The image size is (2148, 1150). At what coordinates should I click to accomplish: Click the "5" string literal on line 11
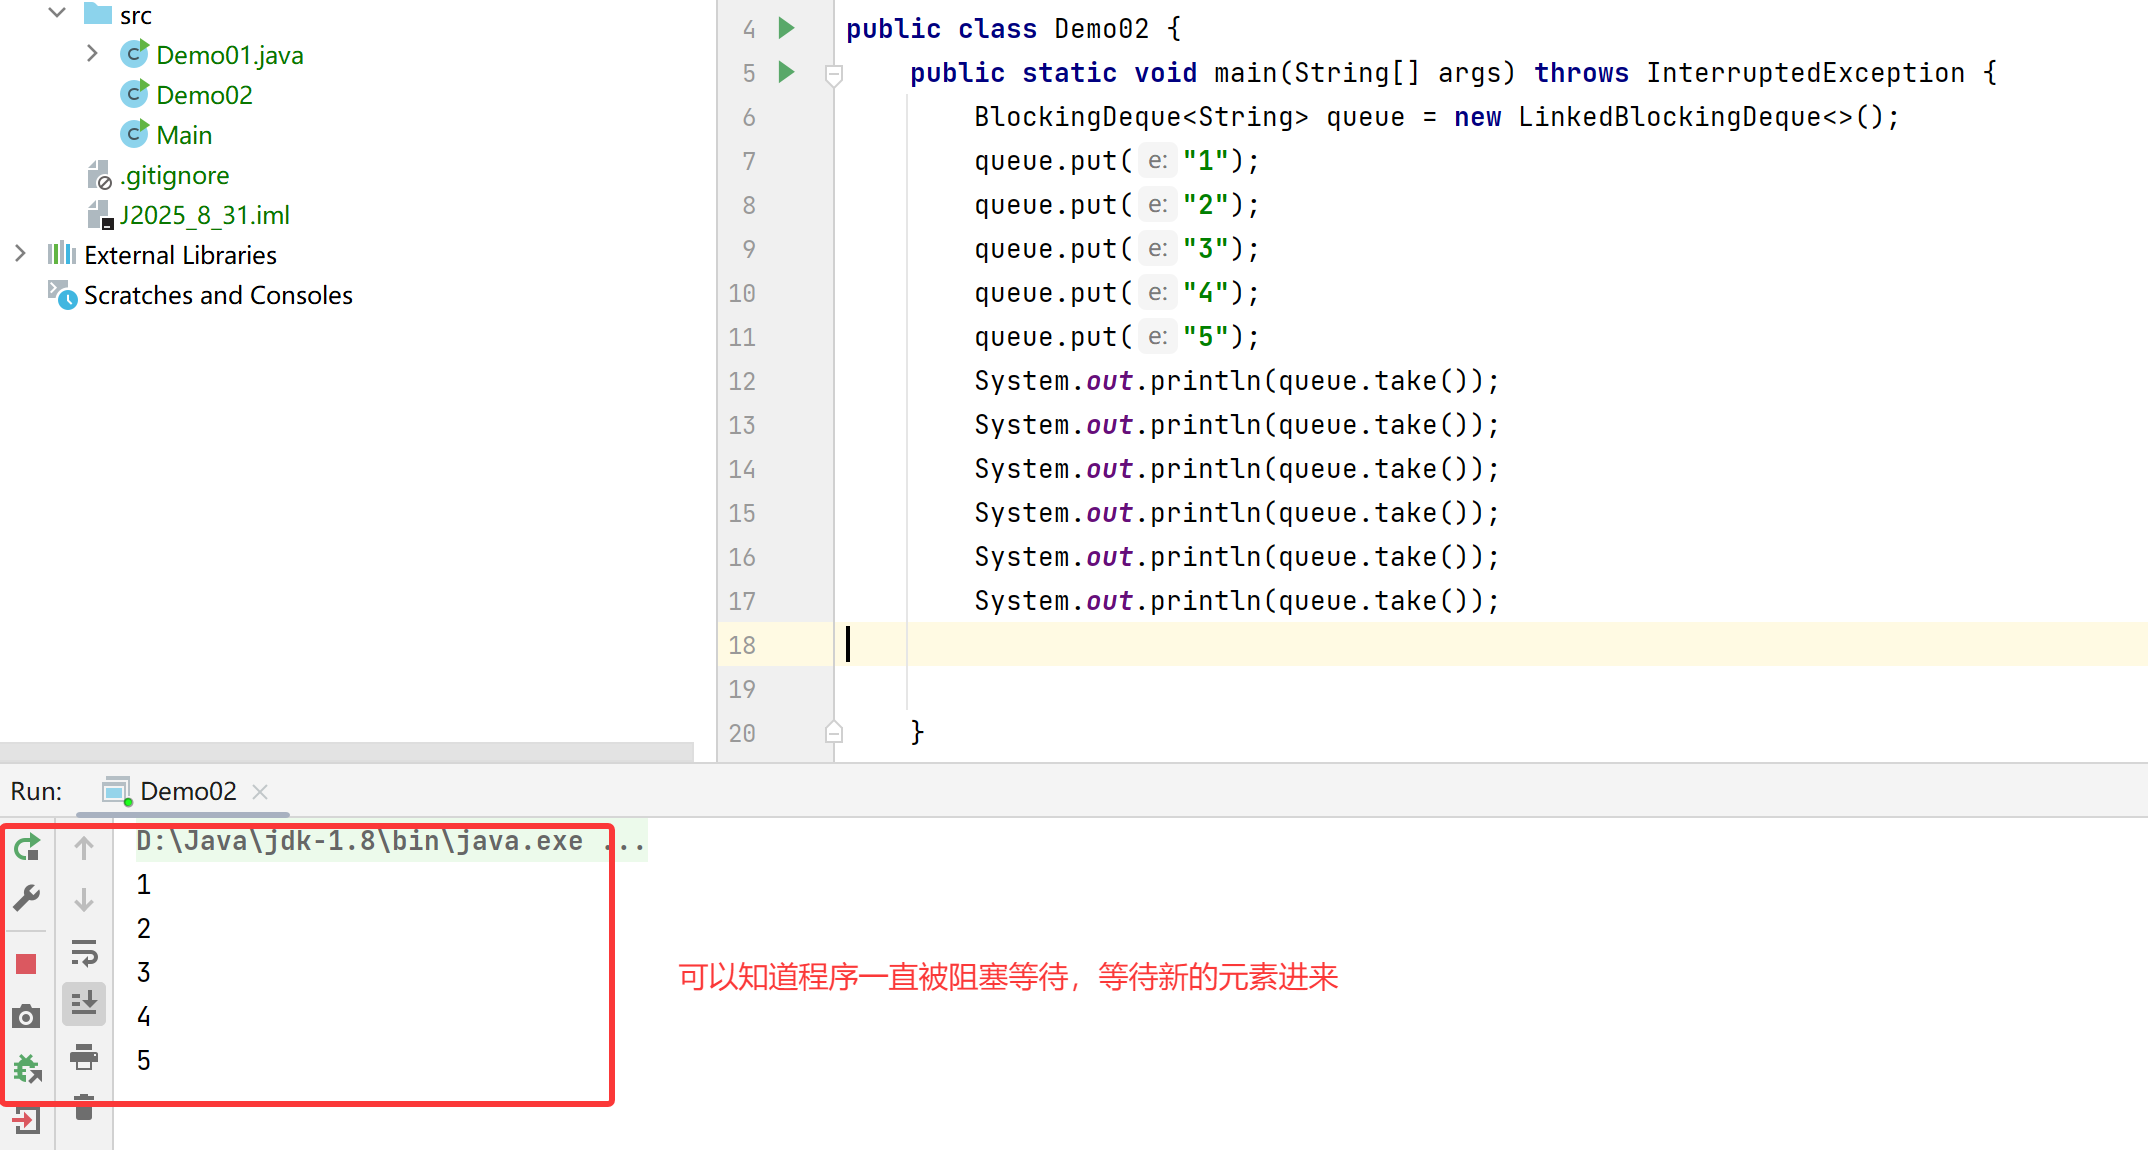(x=1206, y=337)
